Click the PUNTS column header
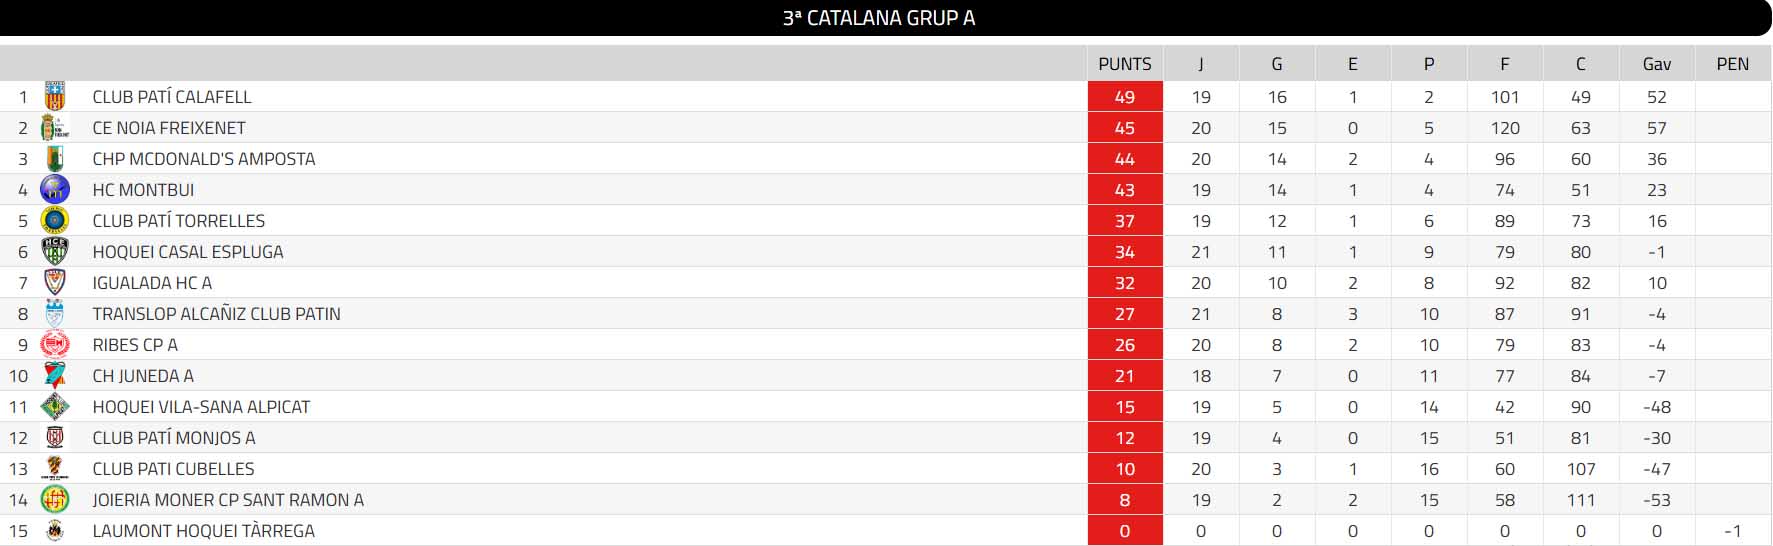Screen dimensions: 1773x546 tap(1125, 64)
